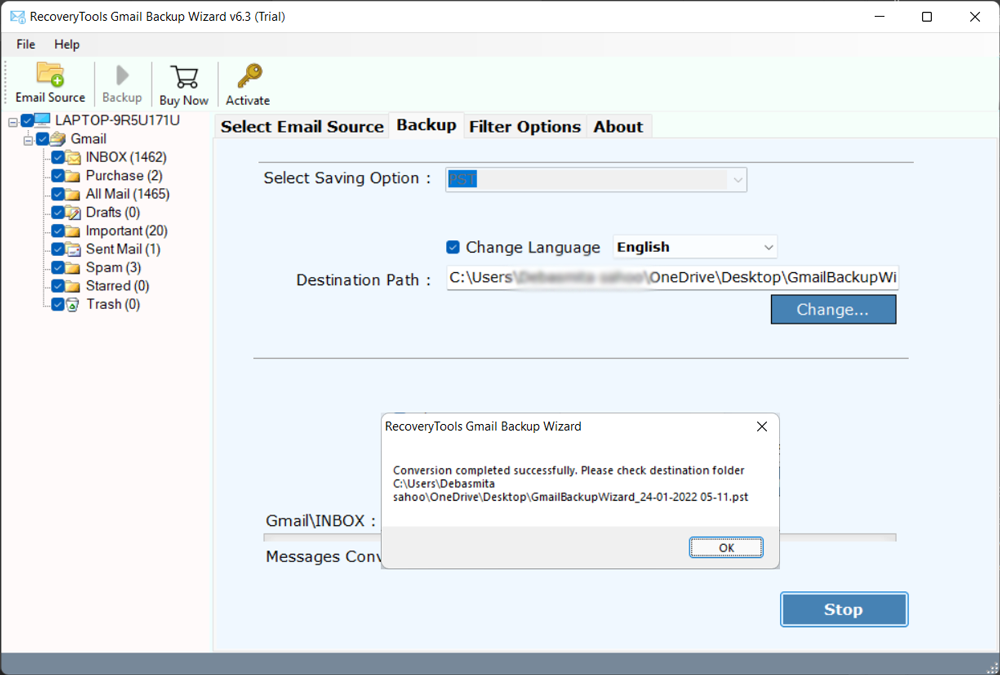Image resolution: width=1000 pixels, height=675 pixels.
Task: Click the Drafts folder icon
Action: pos(73,212)
